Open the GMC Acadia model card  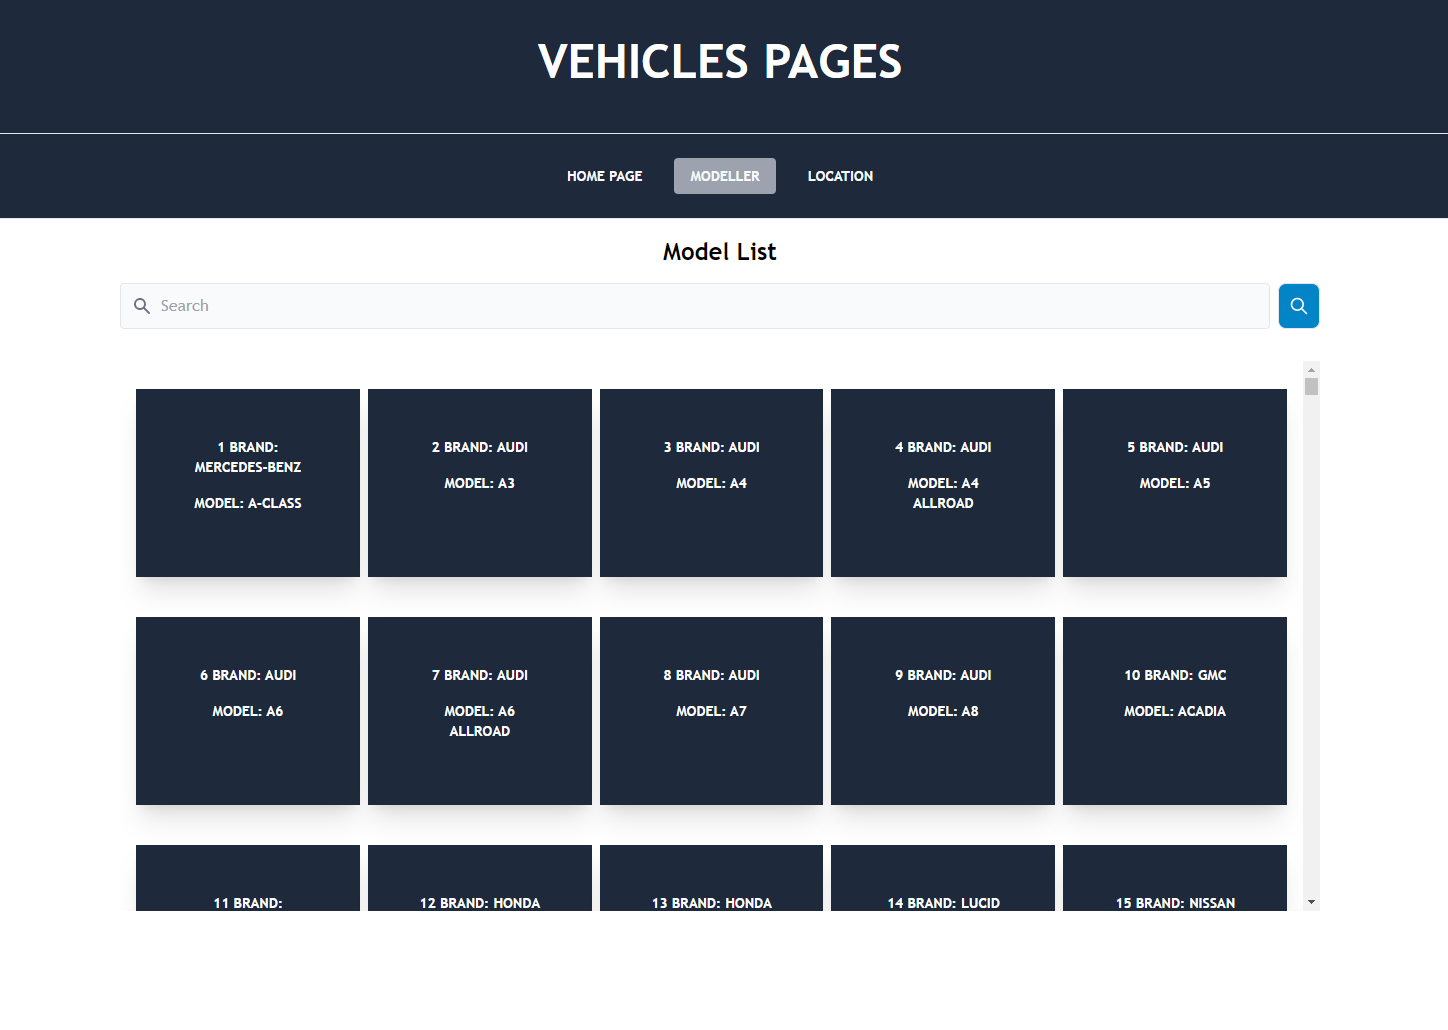1174,711
